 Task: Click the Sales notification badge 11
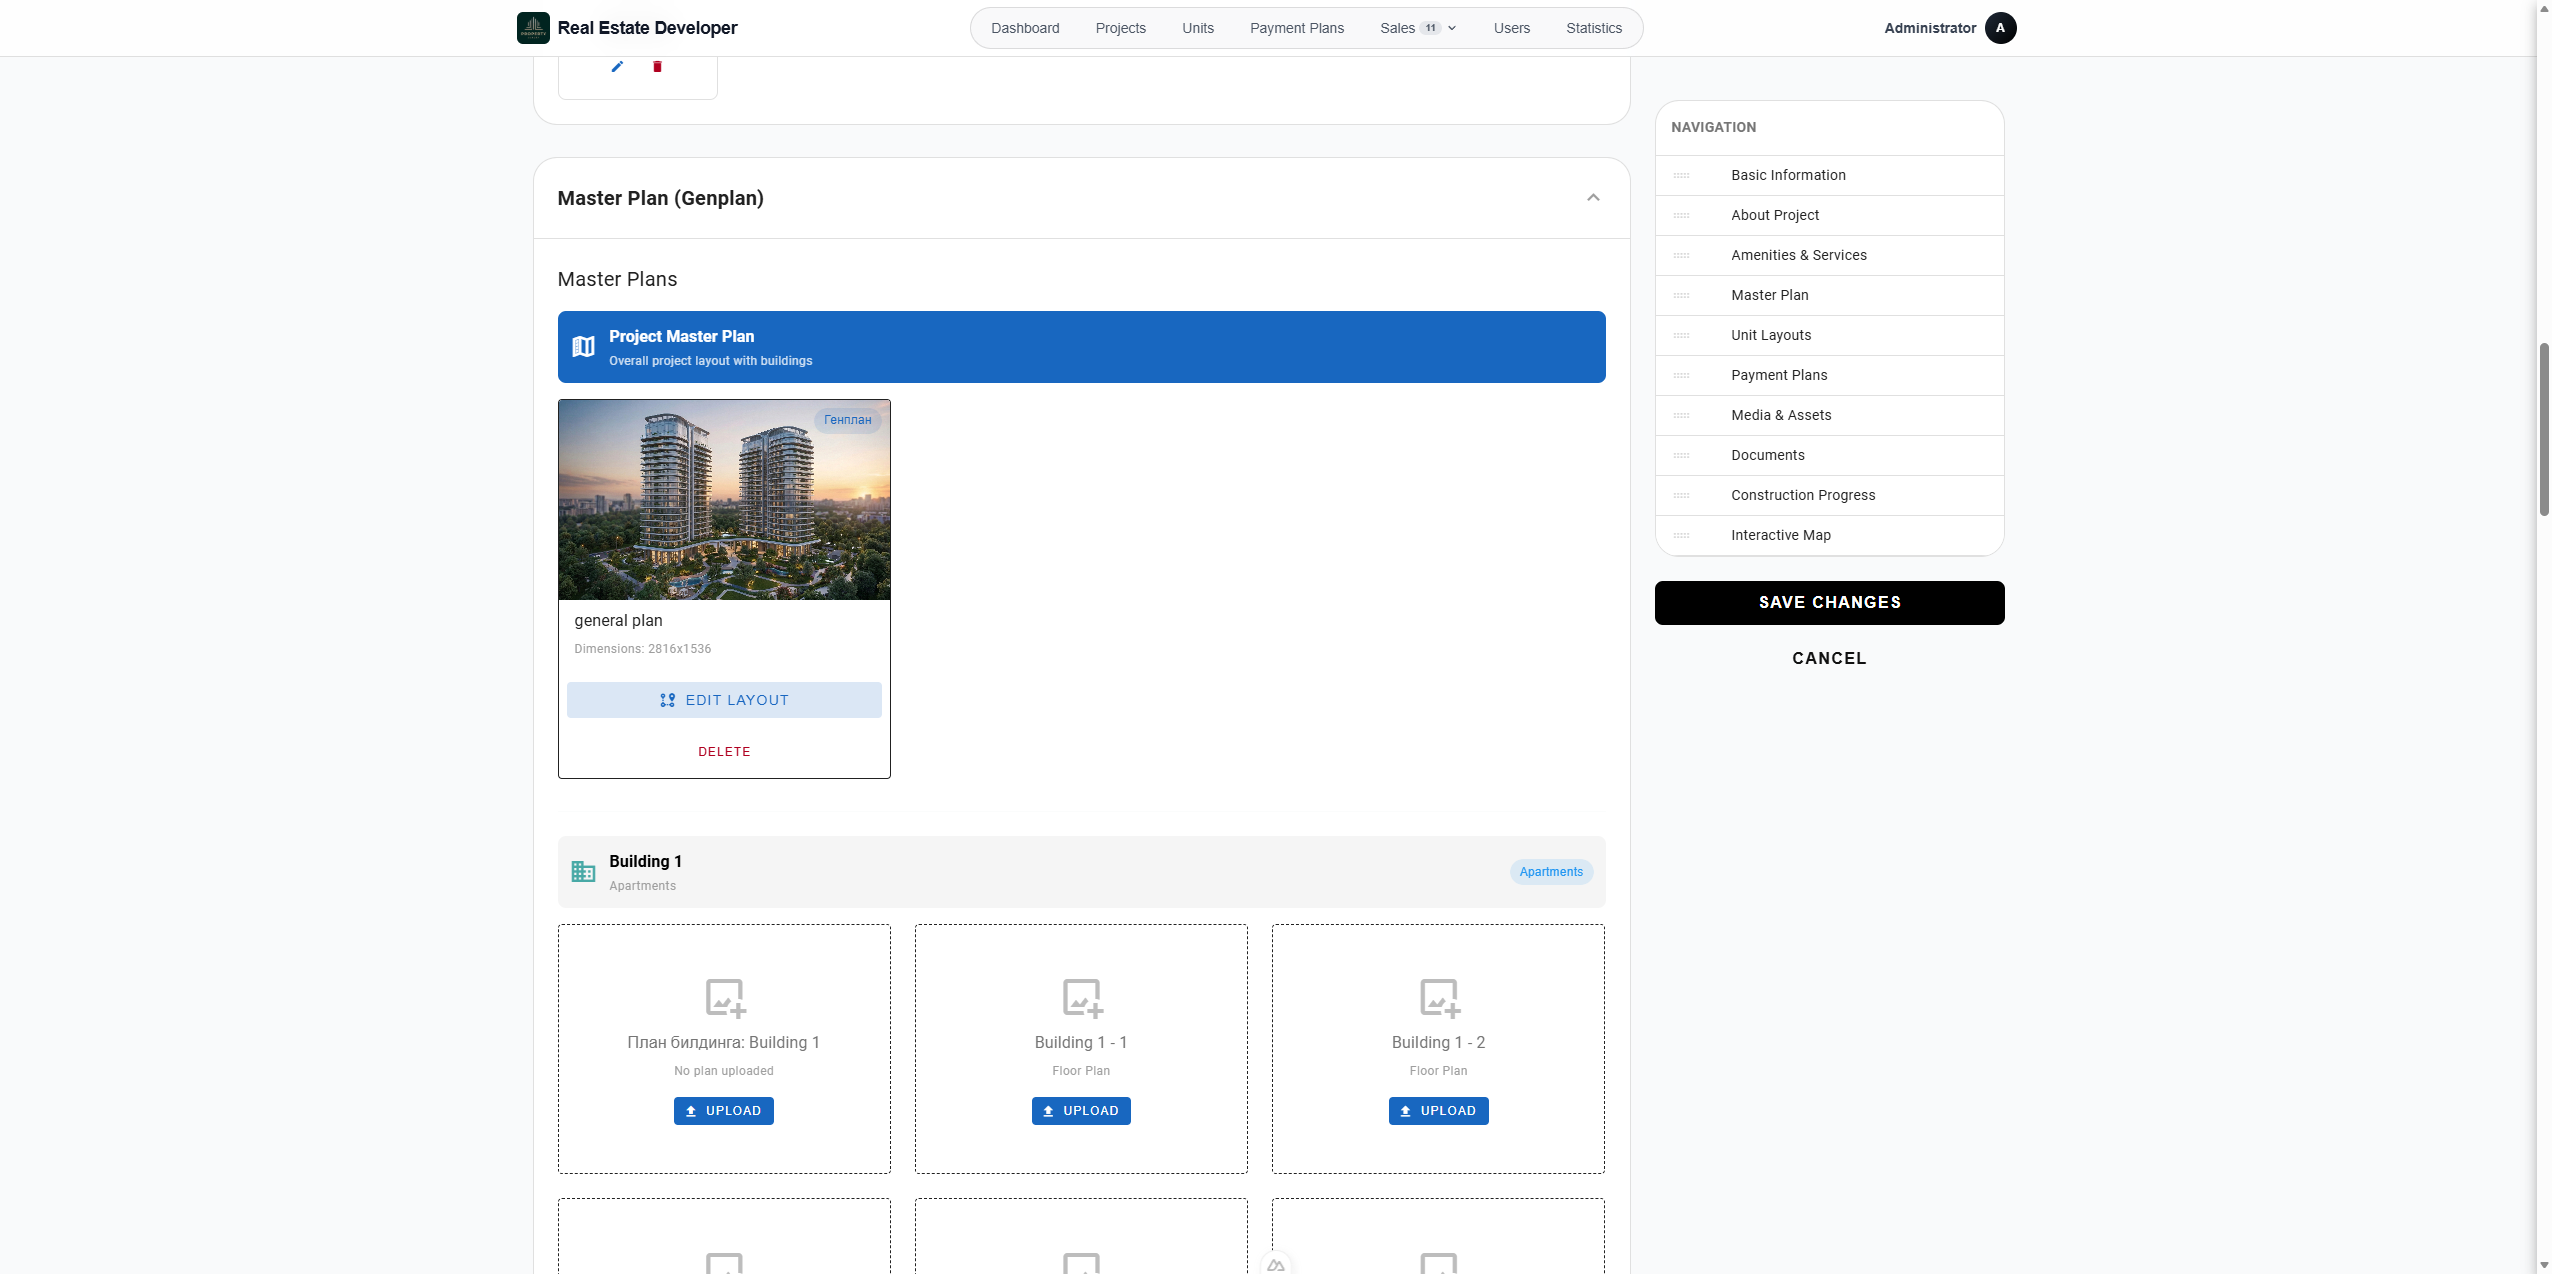[1431, 28]
